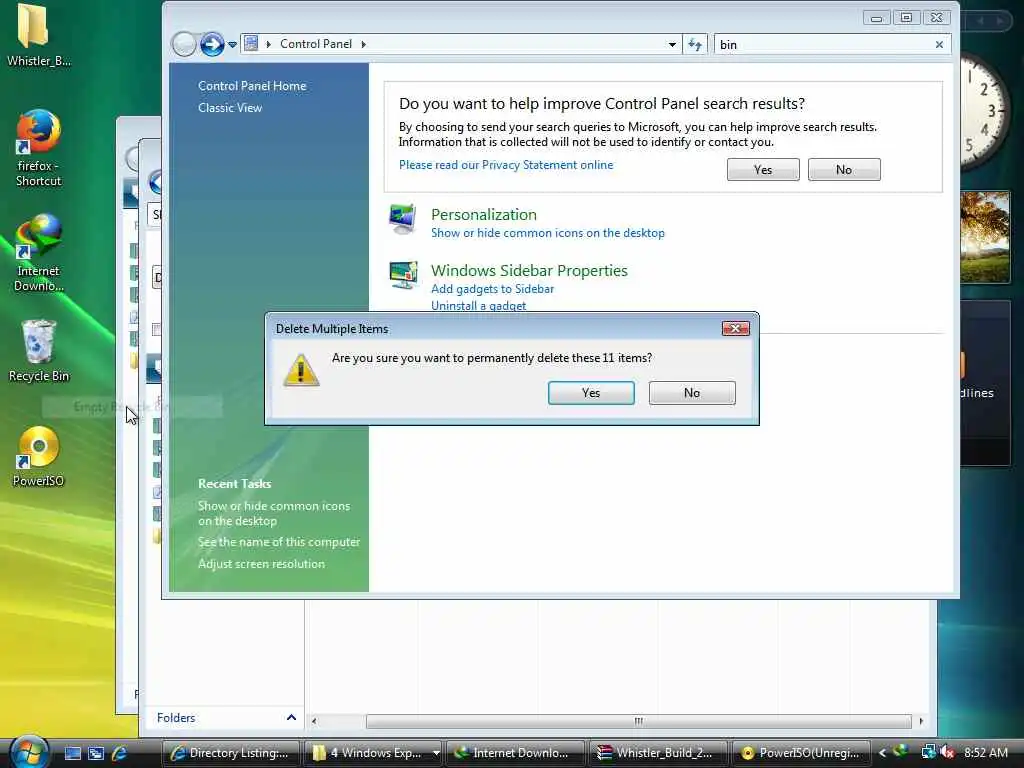Screen dimensions: 1024x768
Task: Select the PowerISO desktop icon
Action: point(39,457)
